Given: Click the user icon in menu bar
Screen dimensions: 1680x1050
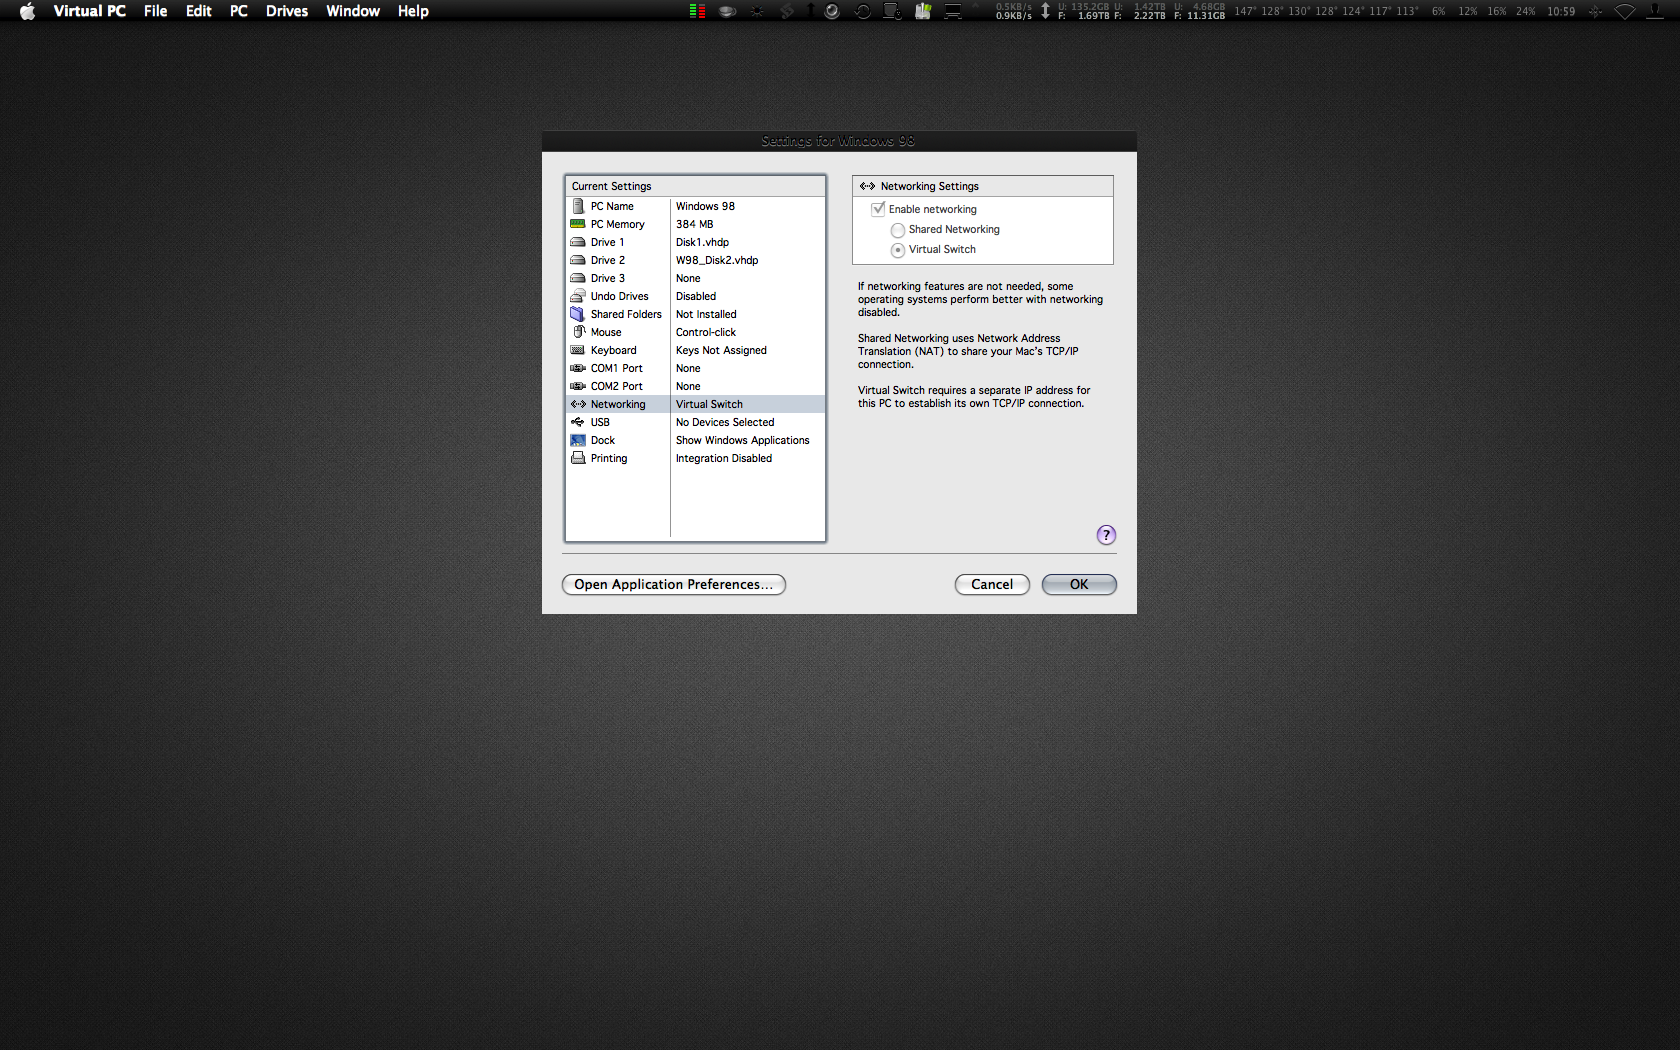Looking at the screenshot, I should pyautogui.click(x=1655, y=11).
